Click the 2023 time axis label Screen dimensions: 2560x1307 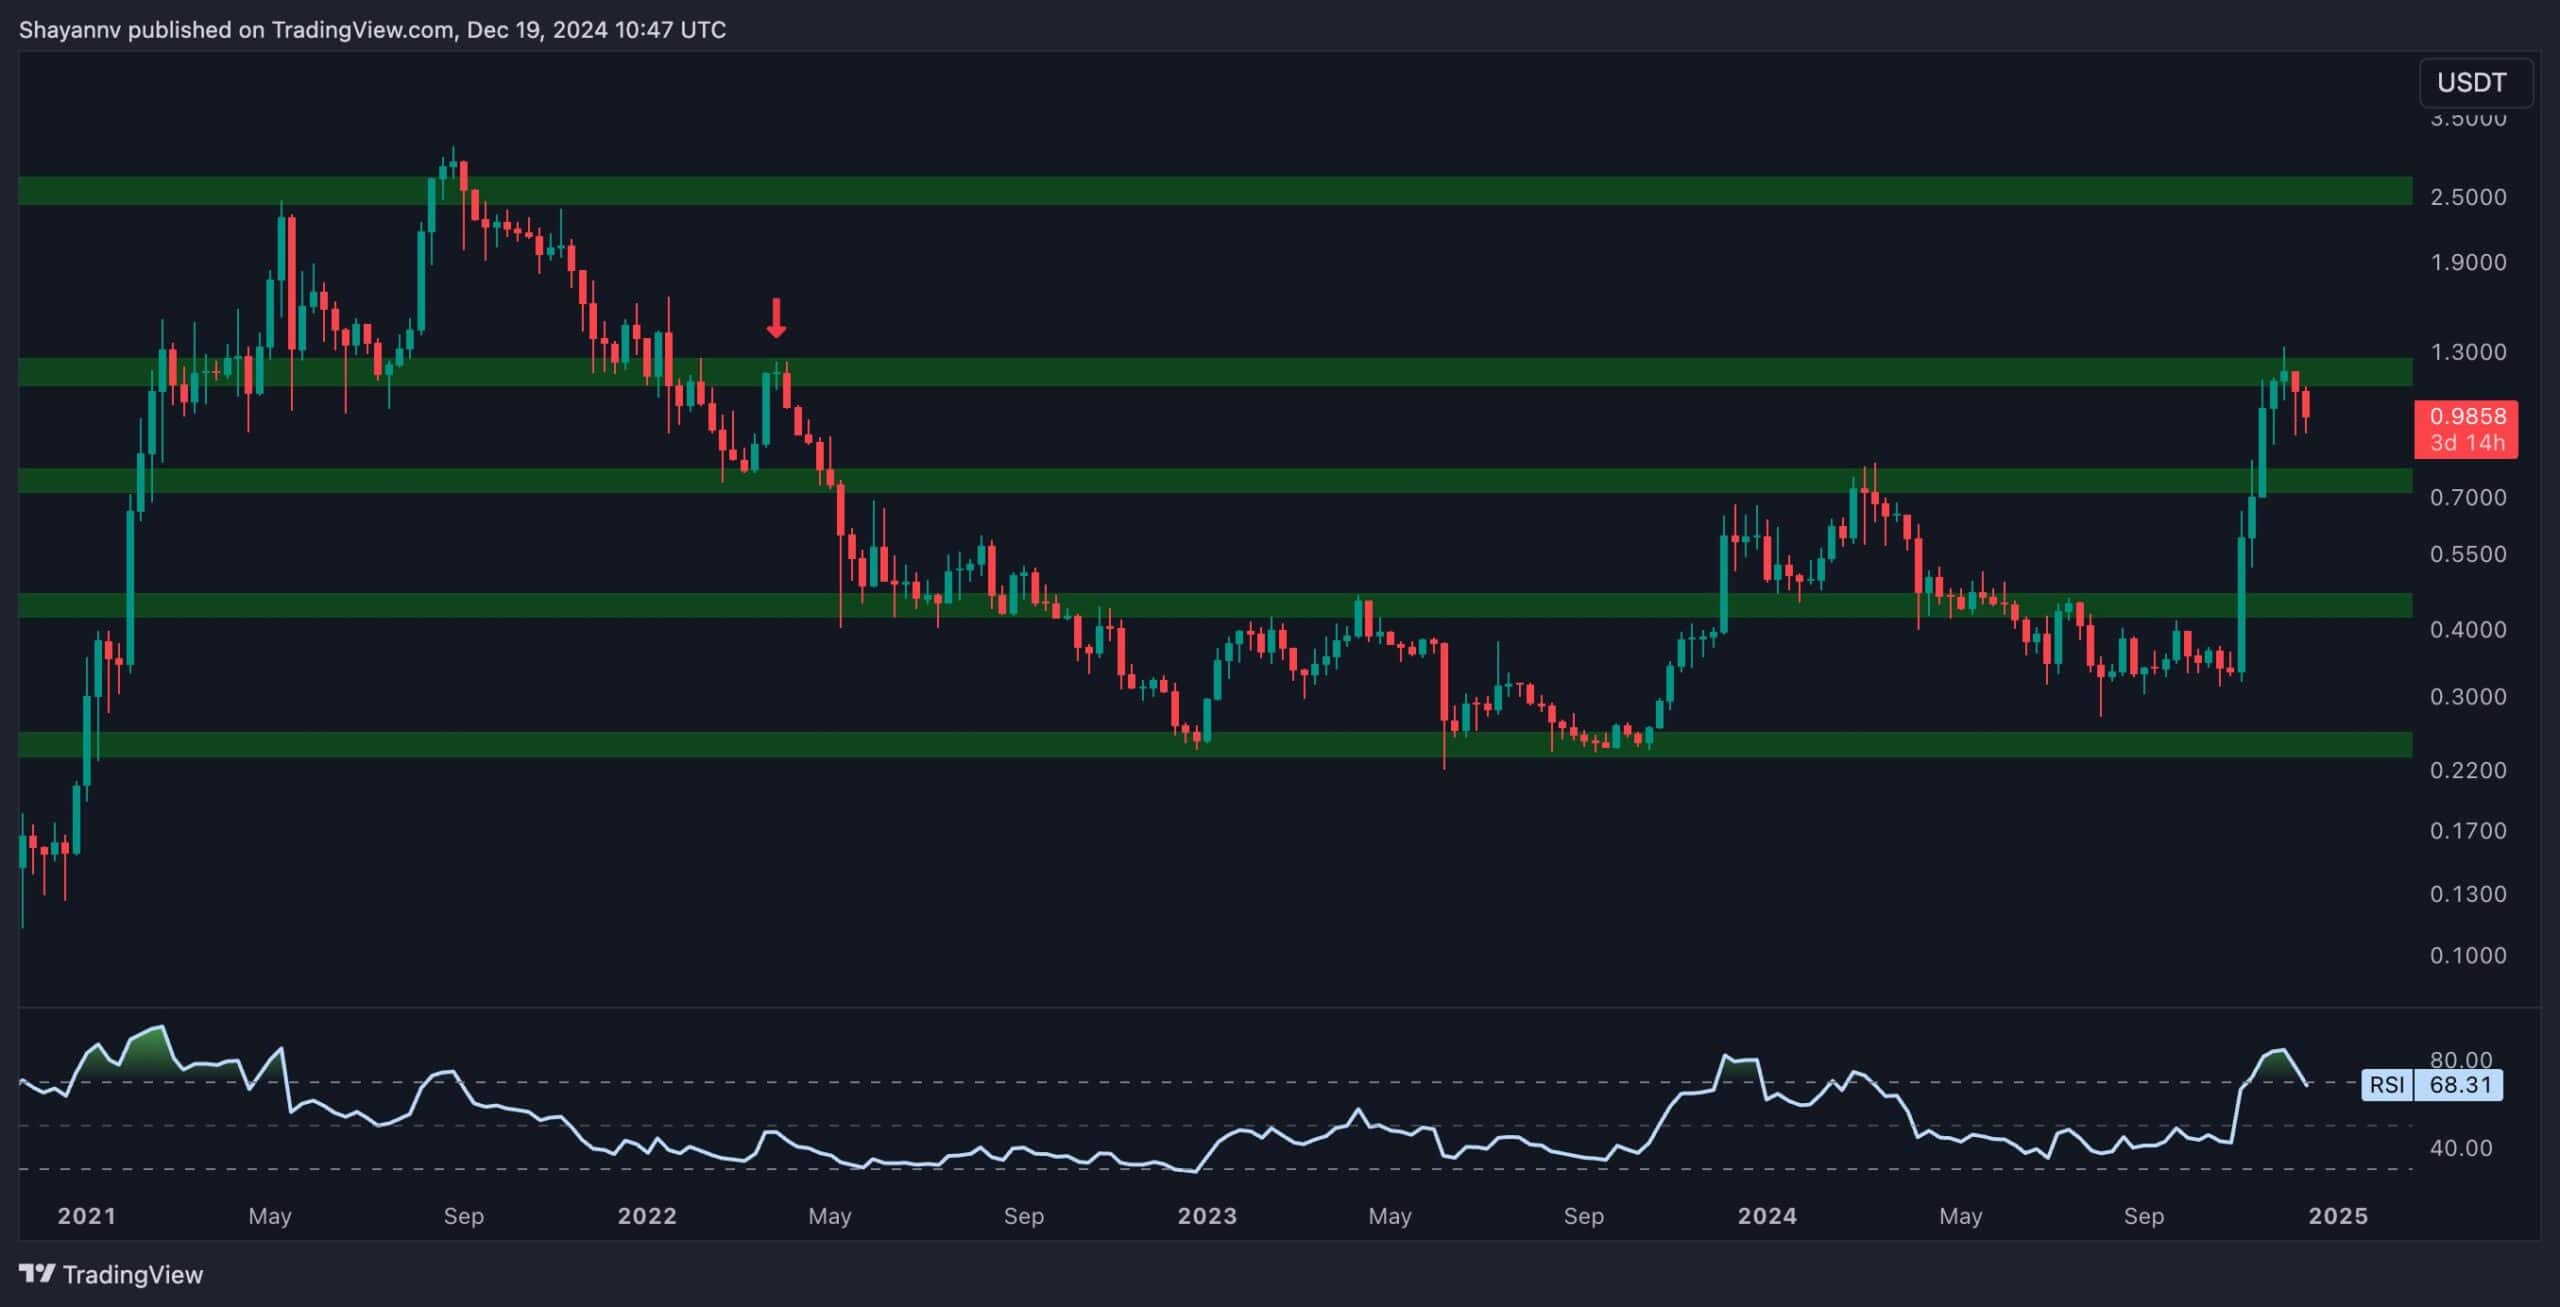tap(1207, 1216)
